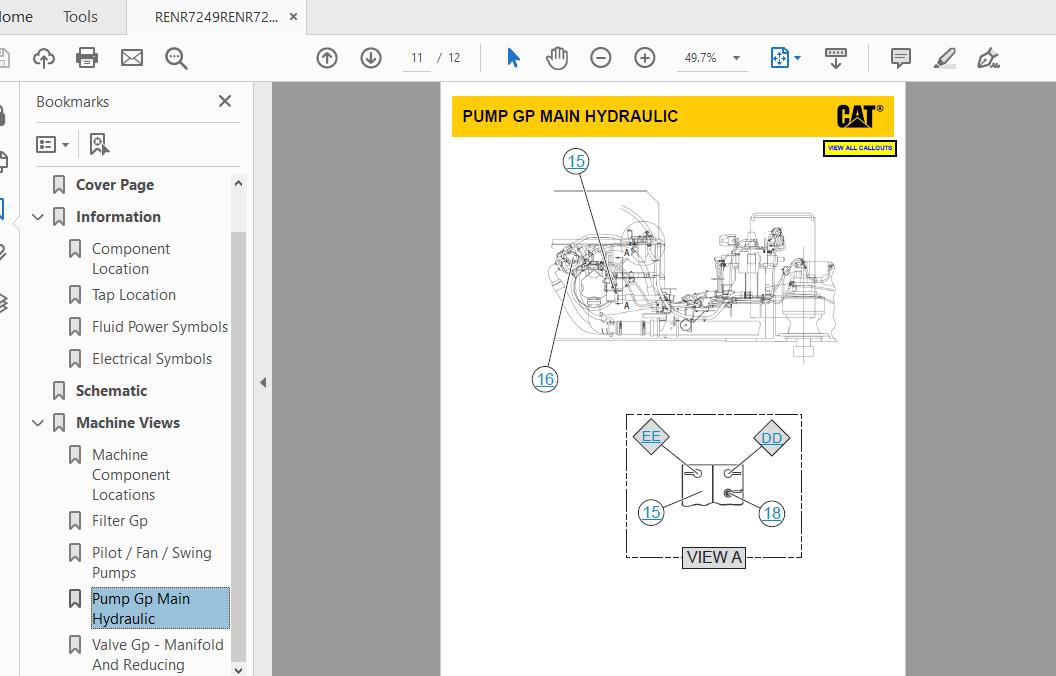Click the Print file icon
This screenshot has width=1056, height=676.
pos(87,58)
